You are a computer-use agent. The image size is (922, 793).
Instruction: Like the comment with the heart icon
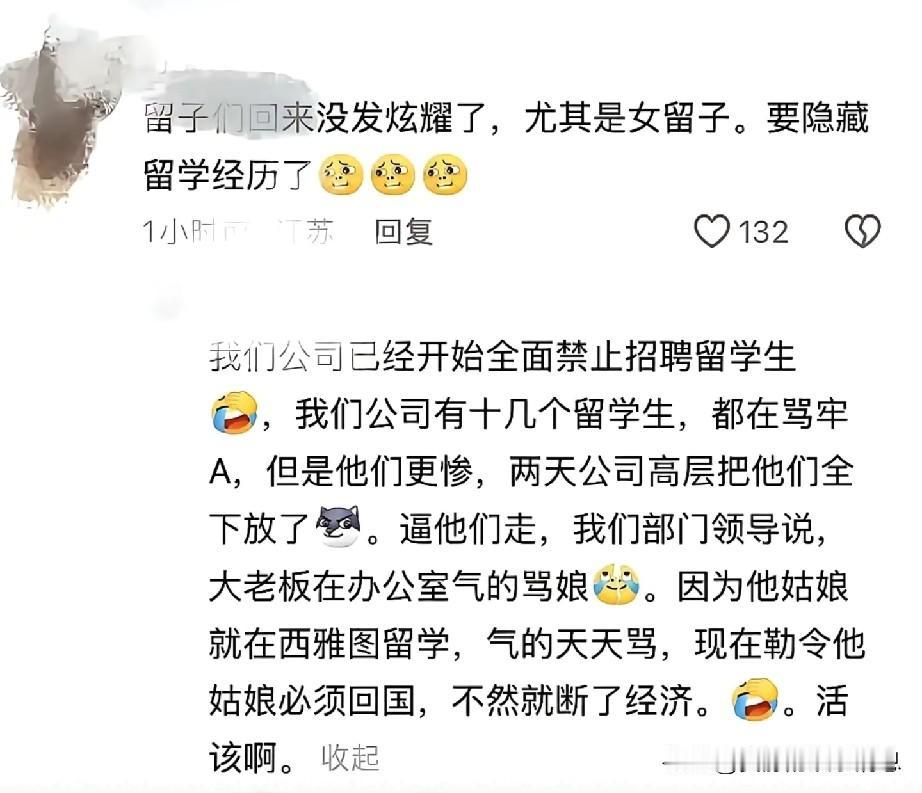(711, 231)
